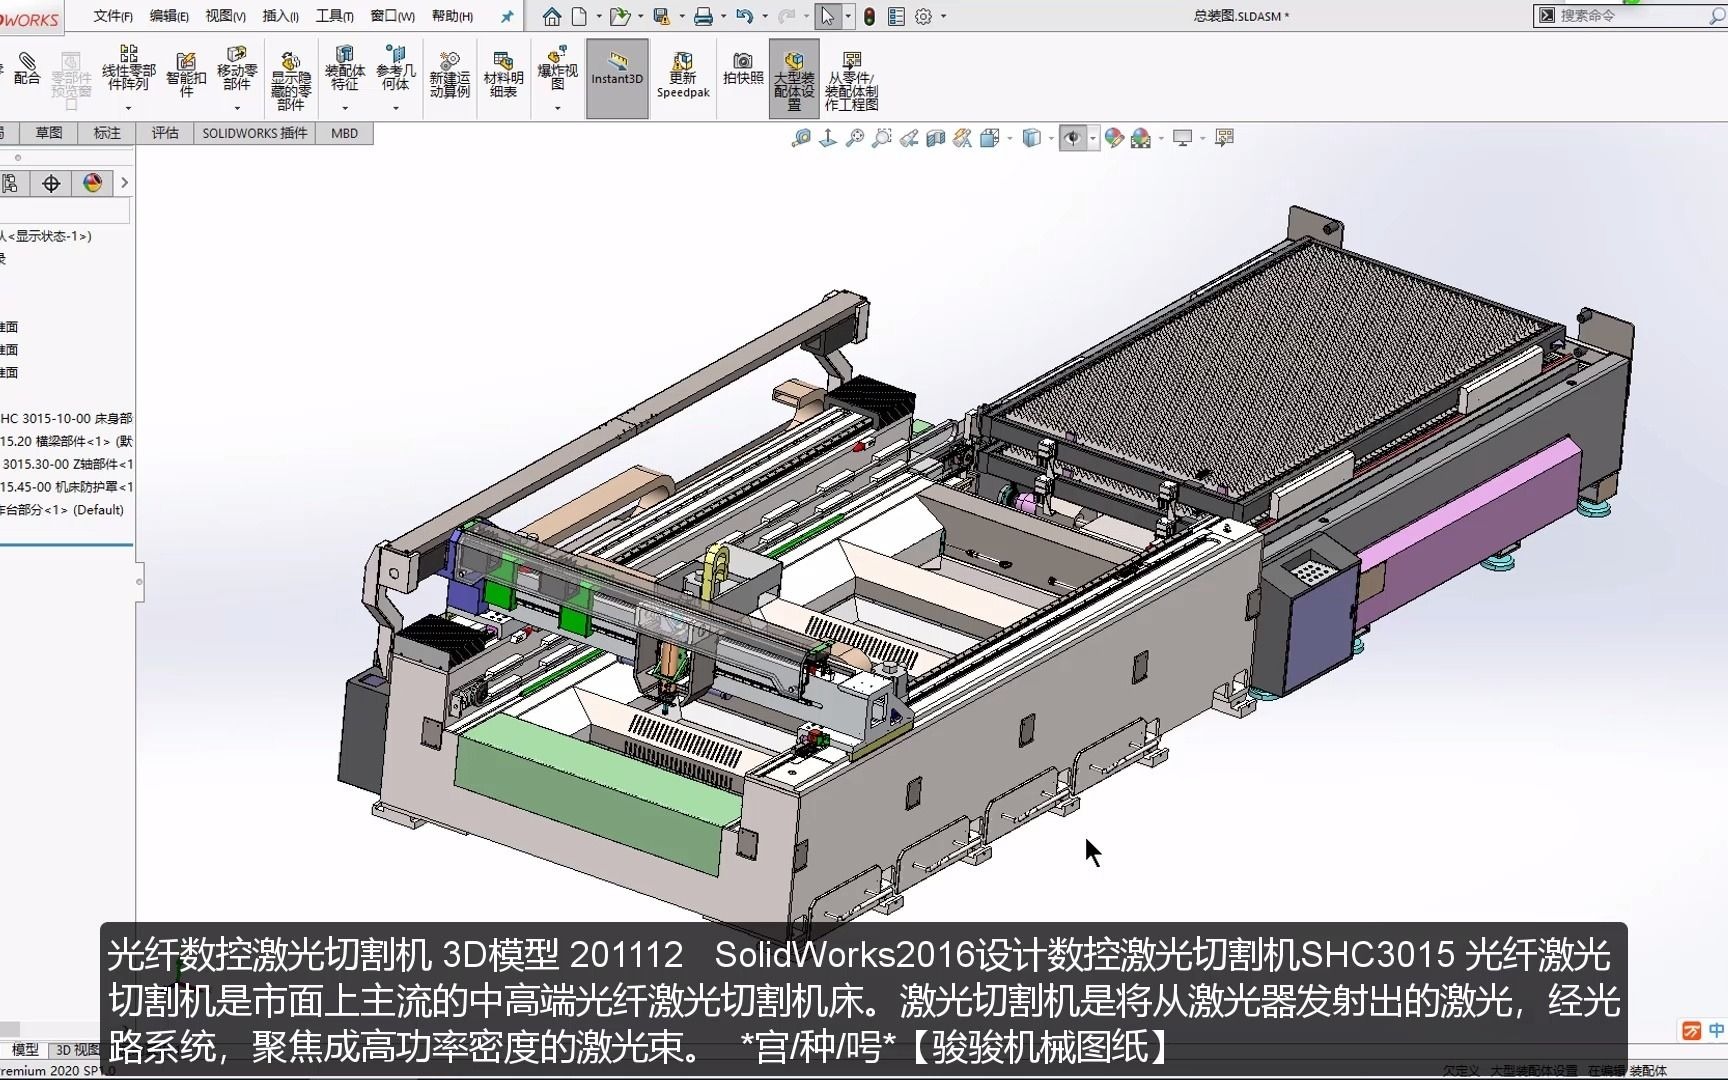Switch to the 标注 Annotation tab

click(x=107, y=133)
